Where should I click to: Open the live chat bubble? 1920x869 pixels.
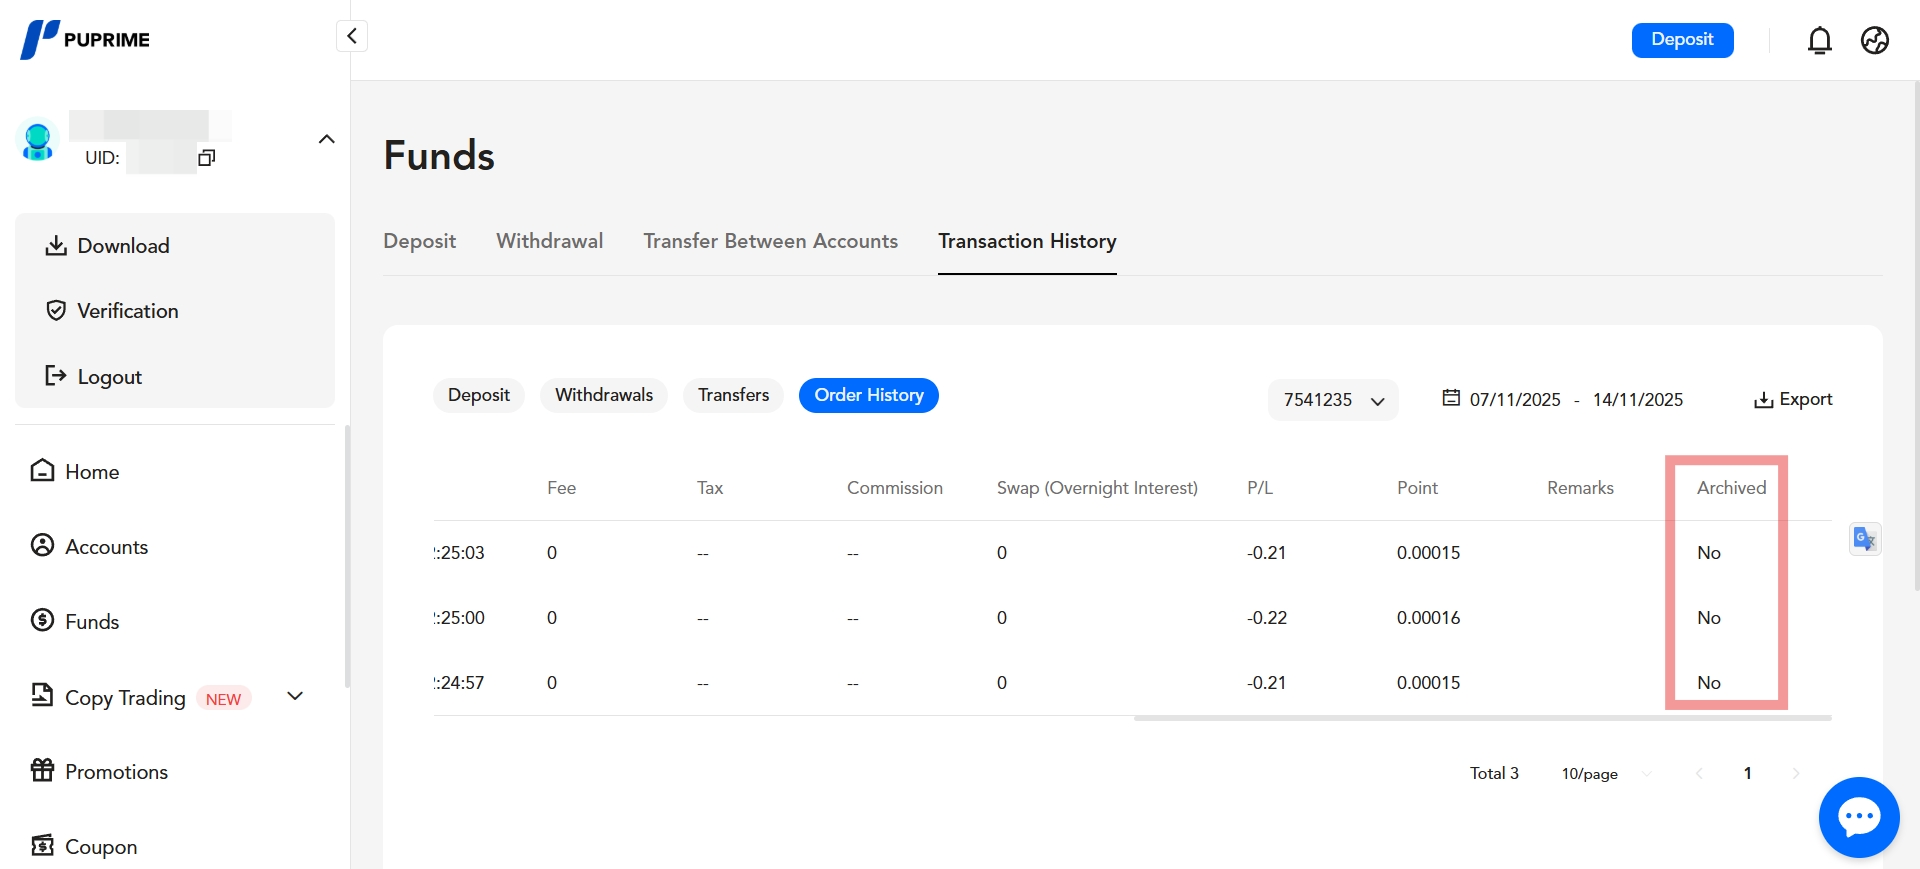(x=1858, y=817)
